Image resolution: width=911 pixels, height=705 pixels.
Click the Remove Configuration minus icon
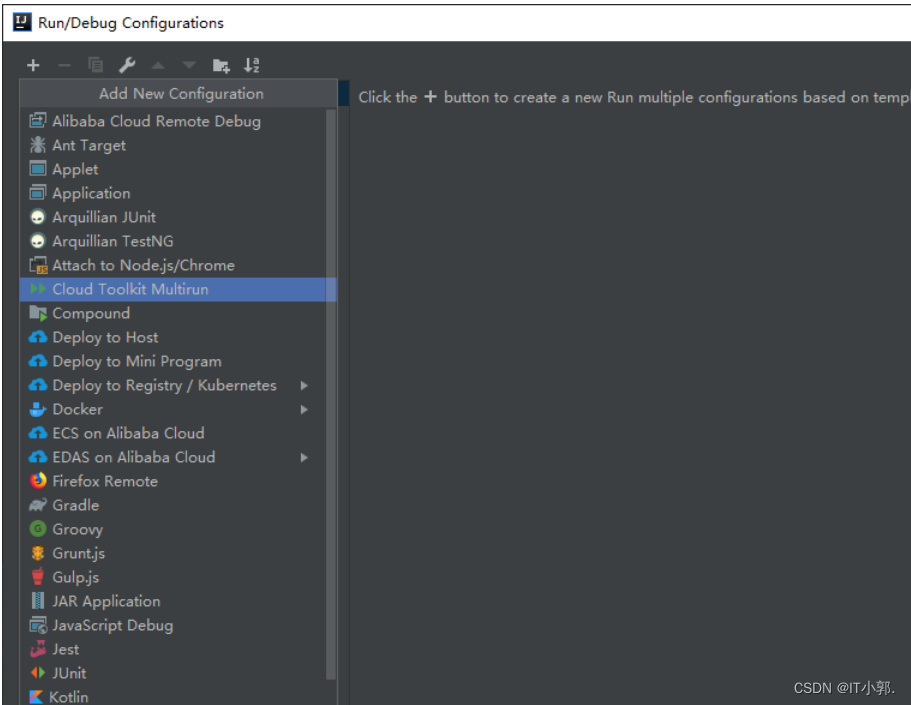click(x=64, y=65)
